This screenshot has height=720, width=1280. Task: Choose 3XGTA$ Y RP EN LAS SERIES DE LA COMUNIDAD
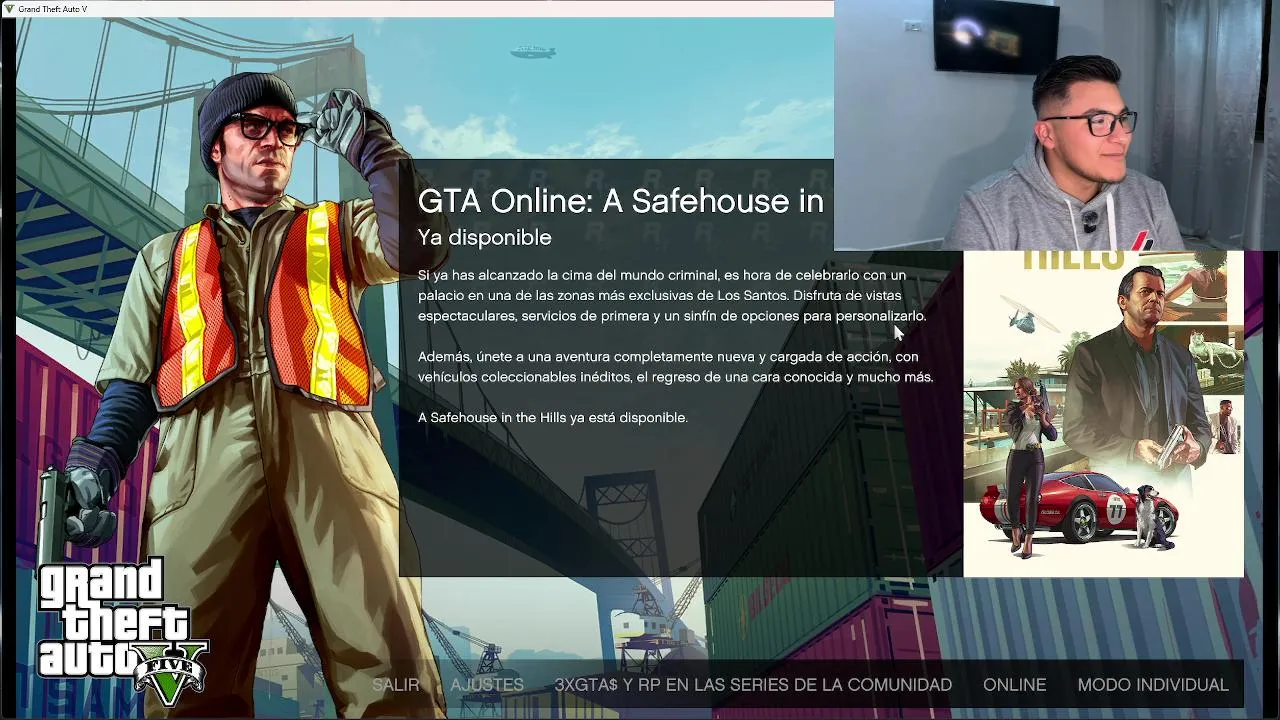(753, 685)
